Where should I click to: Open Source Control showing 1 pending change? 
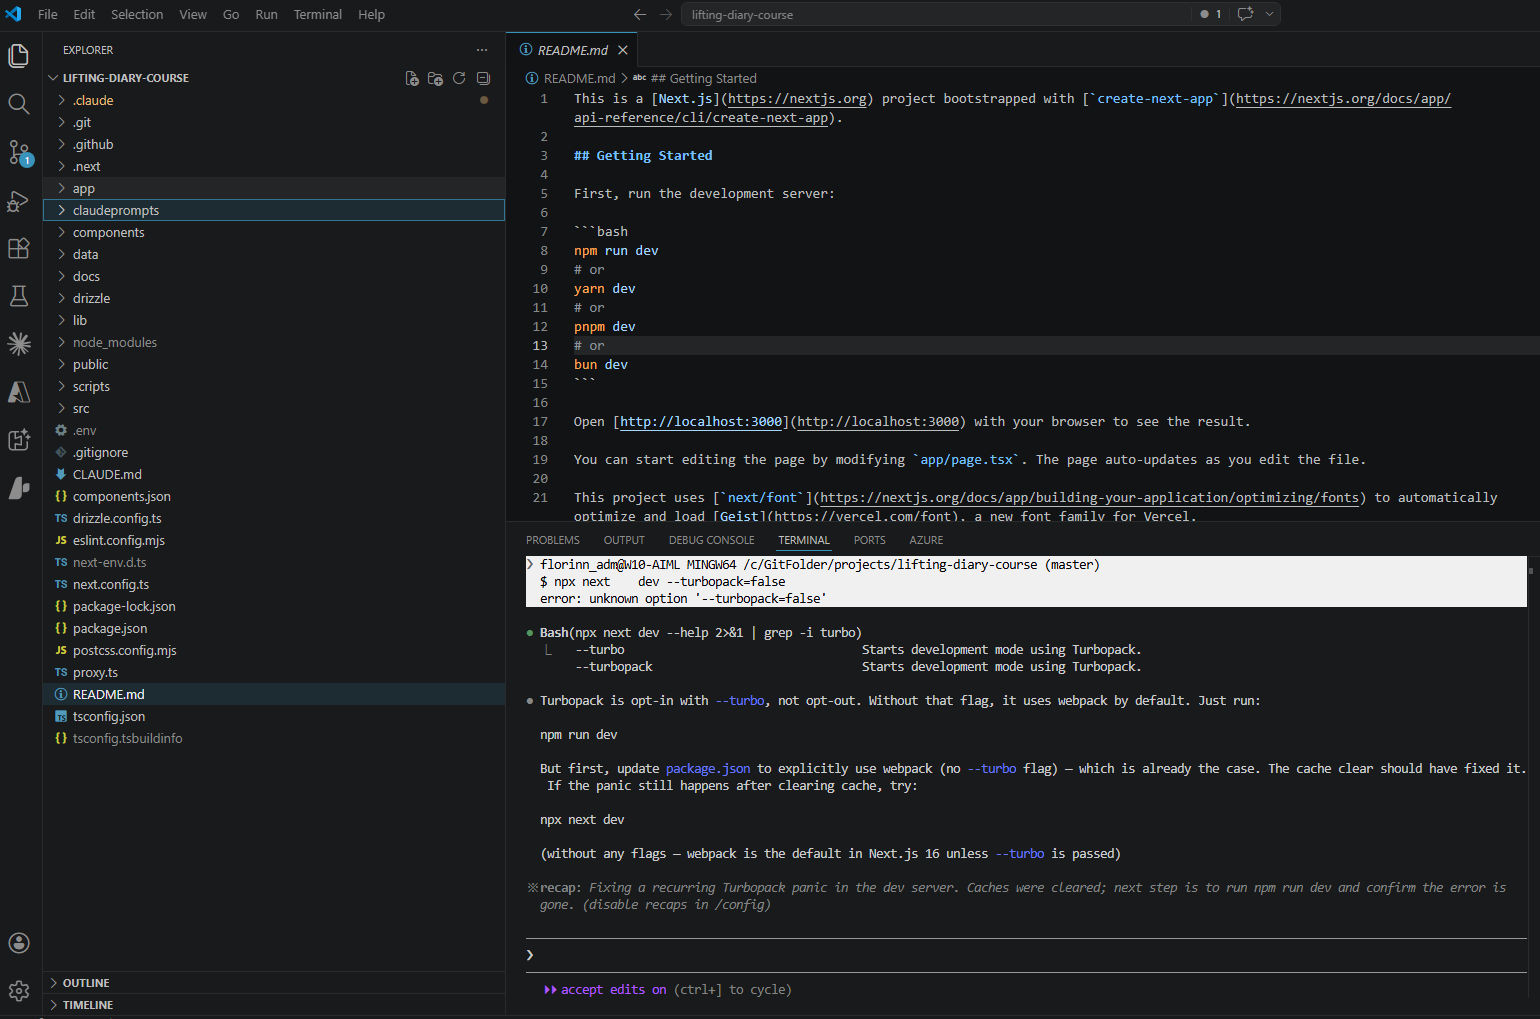18,151
